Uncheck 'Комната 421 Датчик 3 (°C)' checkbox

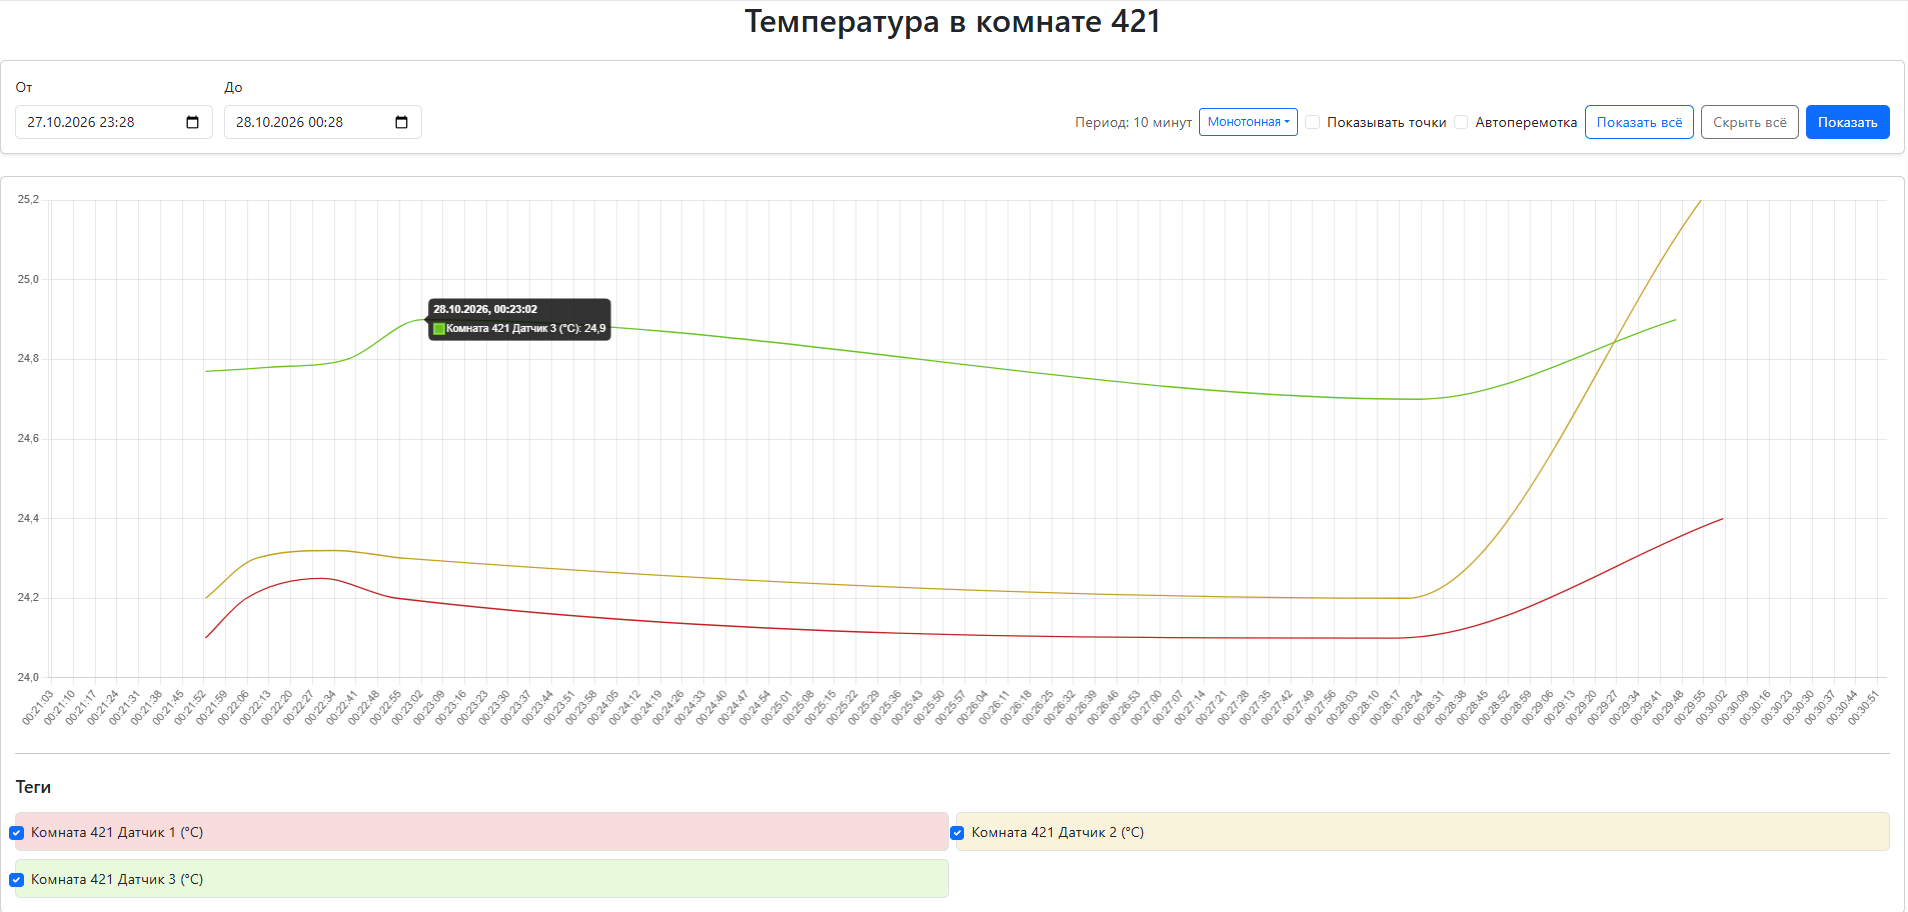[x=17, y=879]
